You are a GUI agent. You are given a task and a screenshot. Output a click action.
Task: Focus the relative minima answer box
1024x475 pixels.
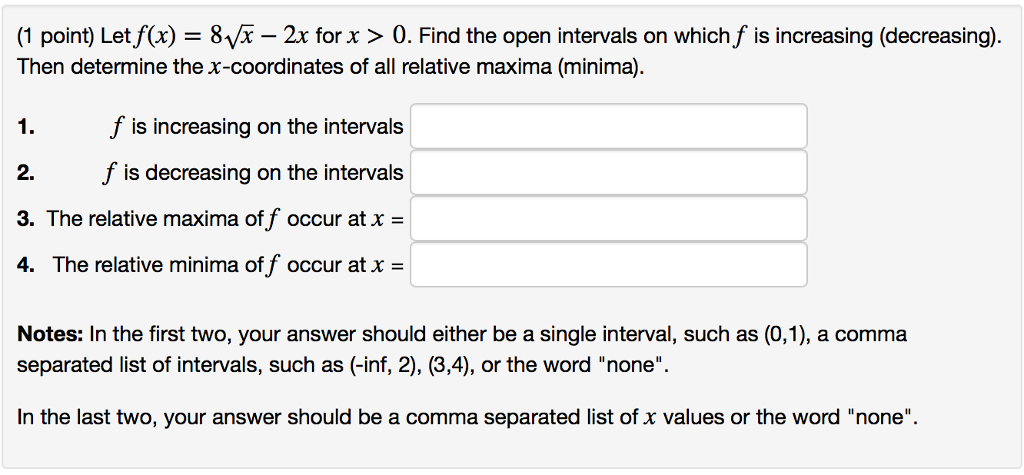coord(608,265)
